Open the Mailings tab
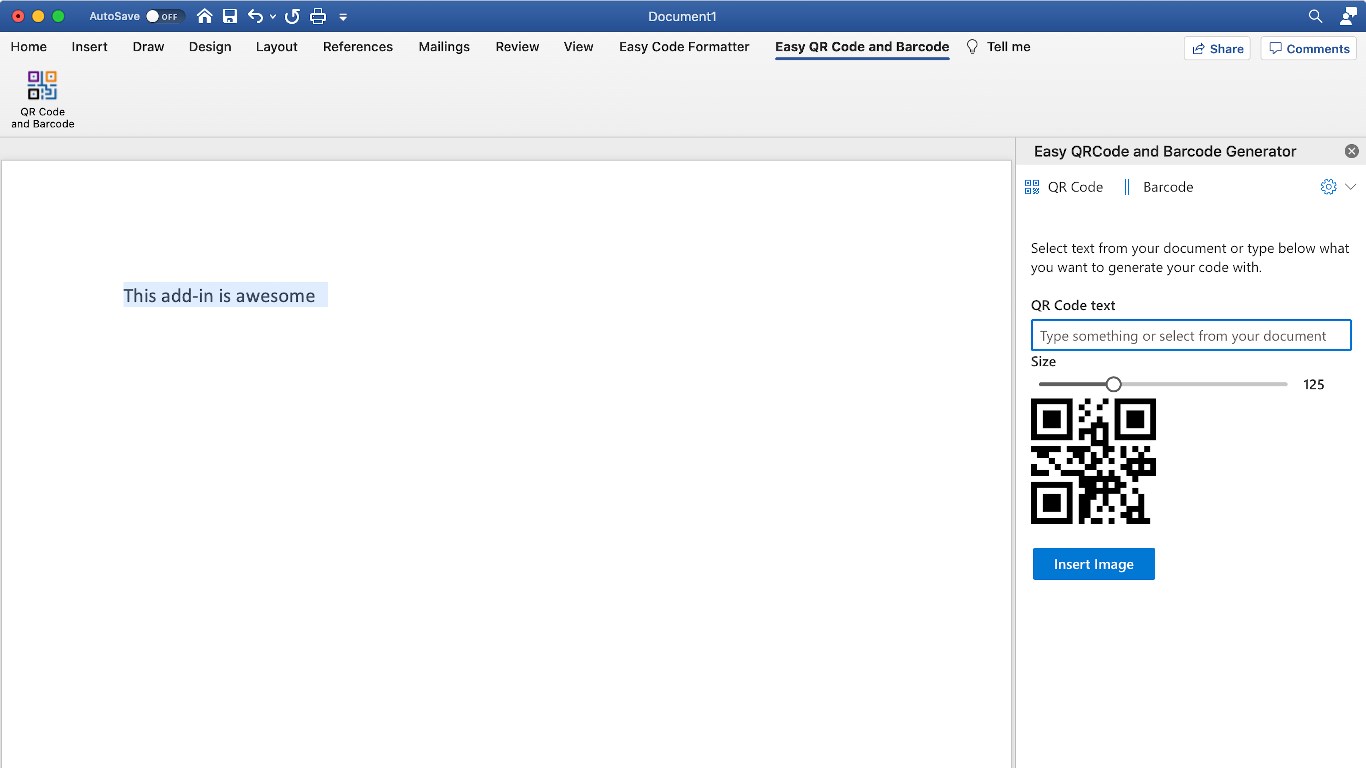 [x=444, y=47]
